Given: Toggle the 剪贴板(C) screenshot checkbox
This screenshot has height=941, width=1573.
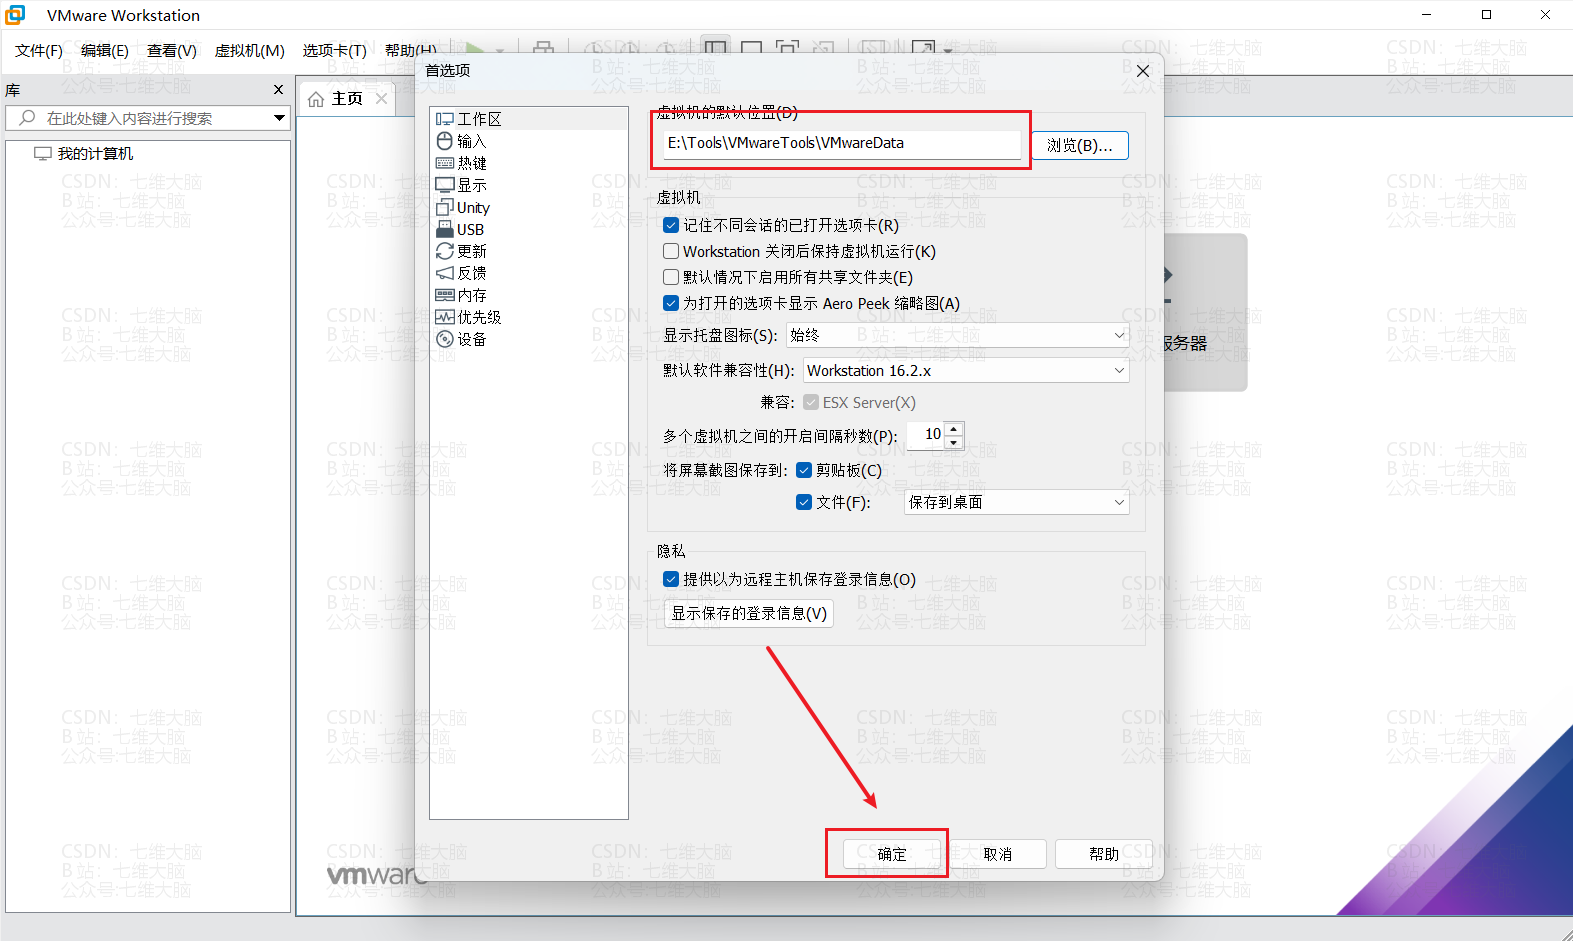Looking at the screenshot, I should 804,470.
